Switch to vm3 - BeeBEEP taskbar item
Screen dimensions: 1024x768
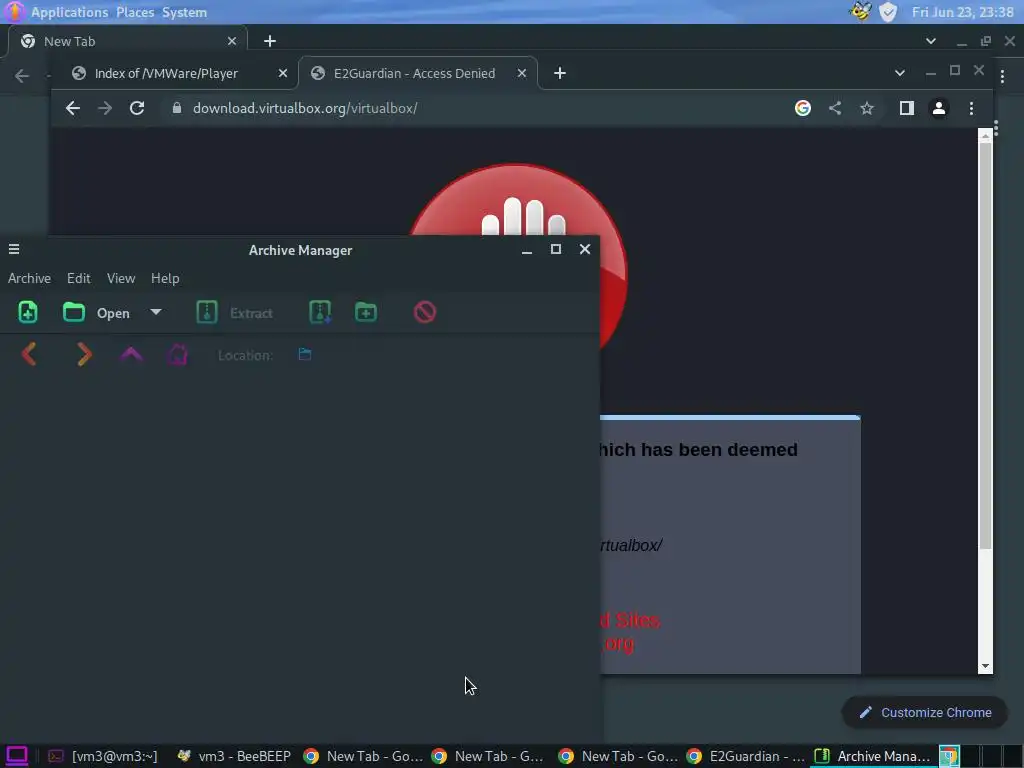coord(234,756)
